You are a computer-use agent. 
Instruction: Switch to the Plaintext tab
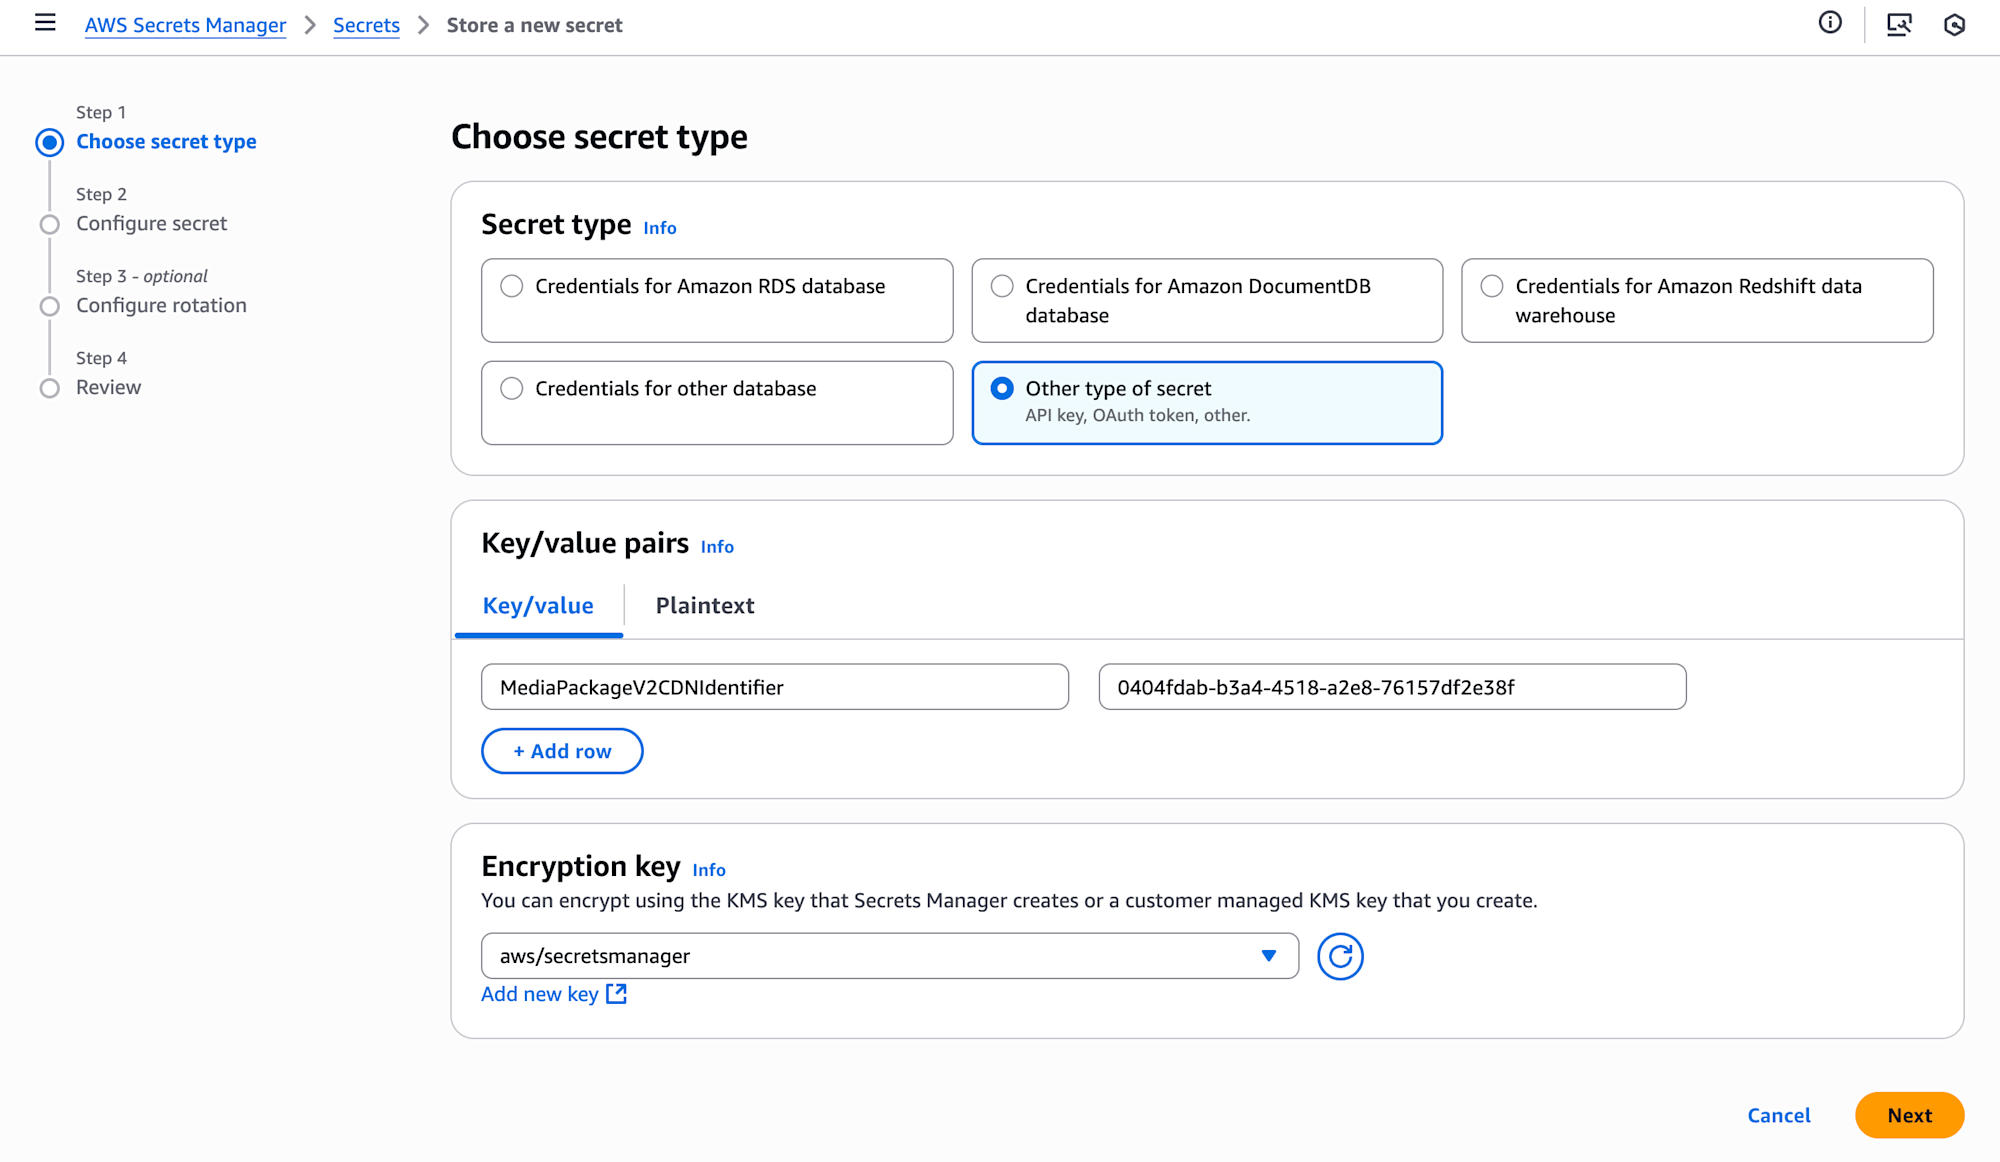(x=705, y=605)
